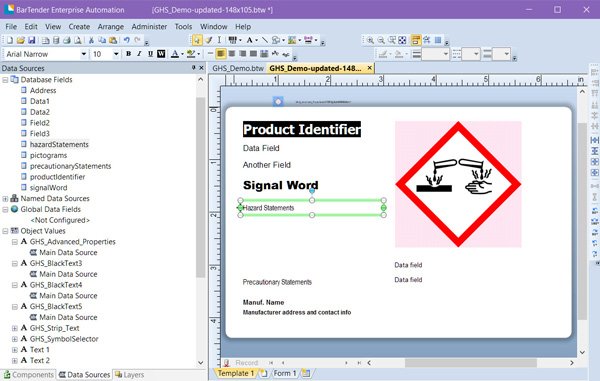Image resolution: width=600 pixels, height=381 pixels.
Task: Click the Signal Word text object
Action: (280, 185)
